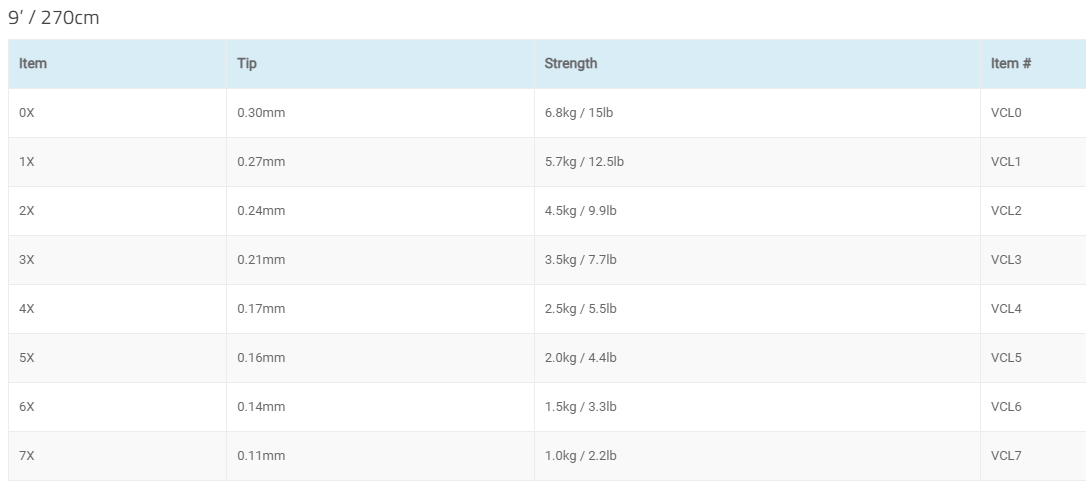1086x488 pixels.
Task: Click the Tip column header
Action: 380,64
